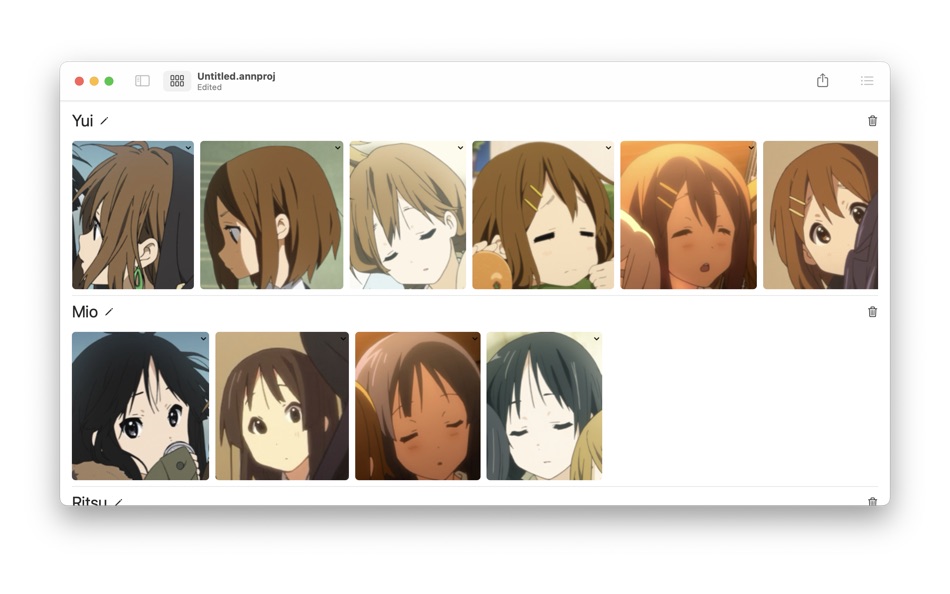Select Yui thumbnail with green earring
Viewport: 950px width, 594px height.
click(133, 215)
